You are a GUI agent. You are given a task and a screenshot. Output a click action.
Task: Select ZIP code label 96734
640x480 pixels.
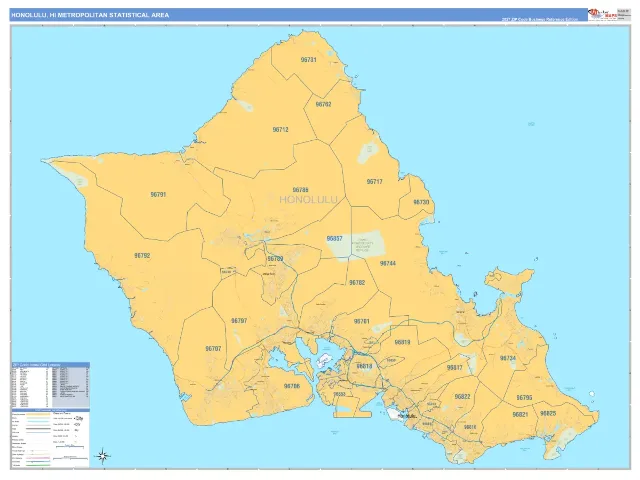tap(508, 358)
